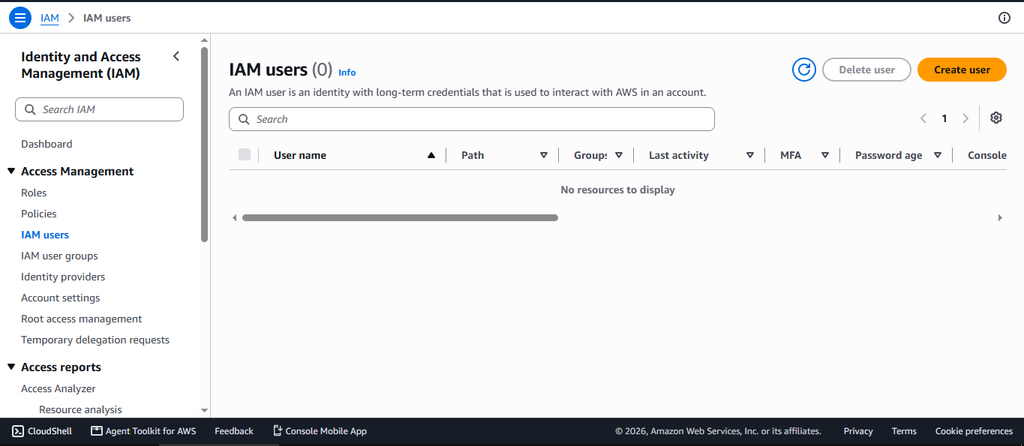
Task: Tick the select-all users checkbox
Action: click(x=244, y=155)
